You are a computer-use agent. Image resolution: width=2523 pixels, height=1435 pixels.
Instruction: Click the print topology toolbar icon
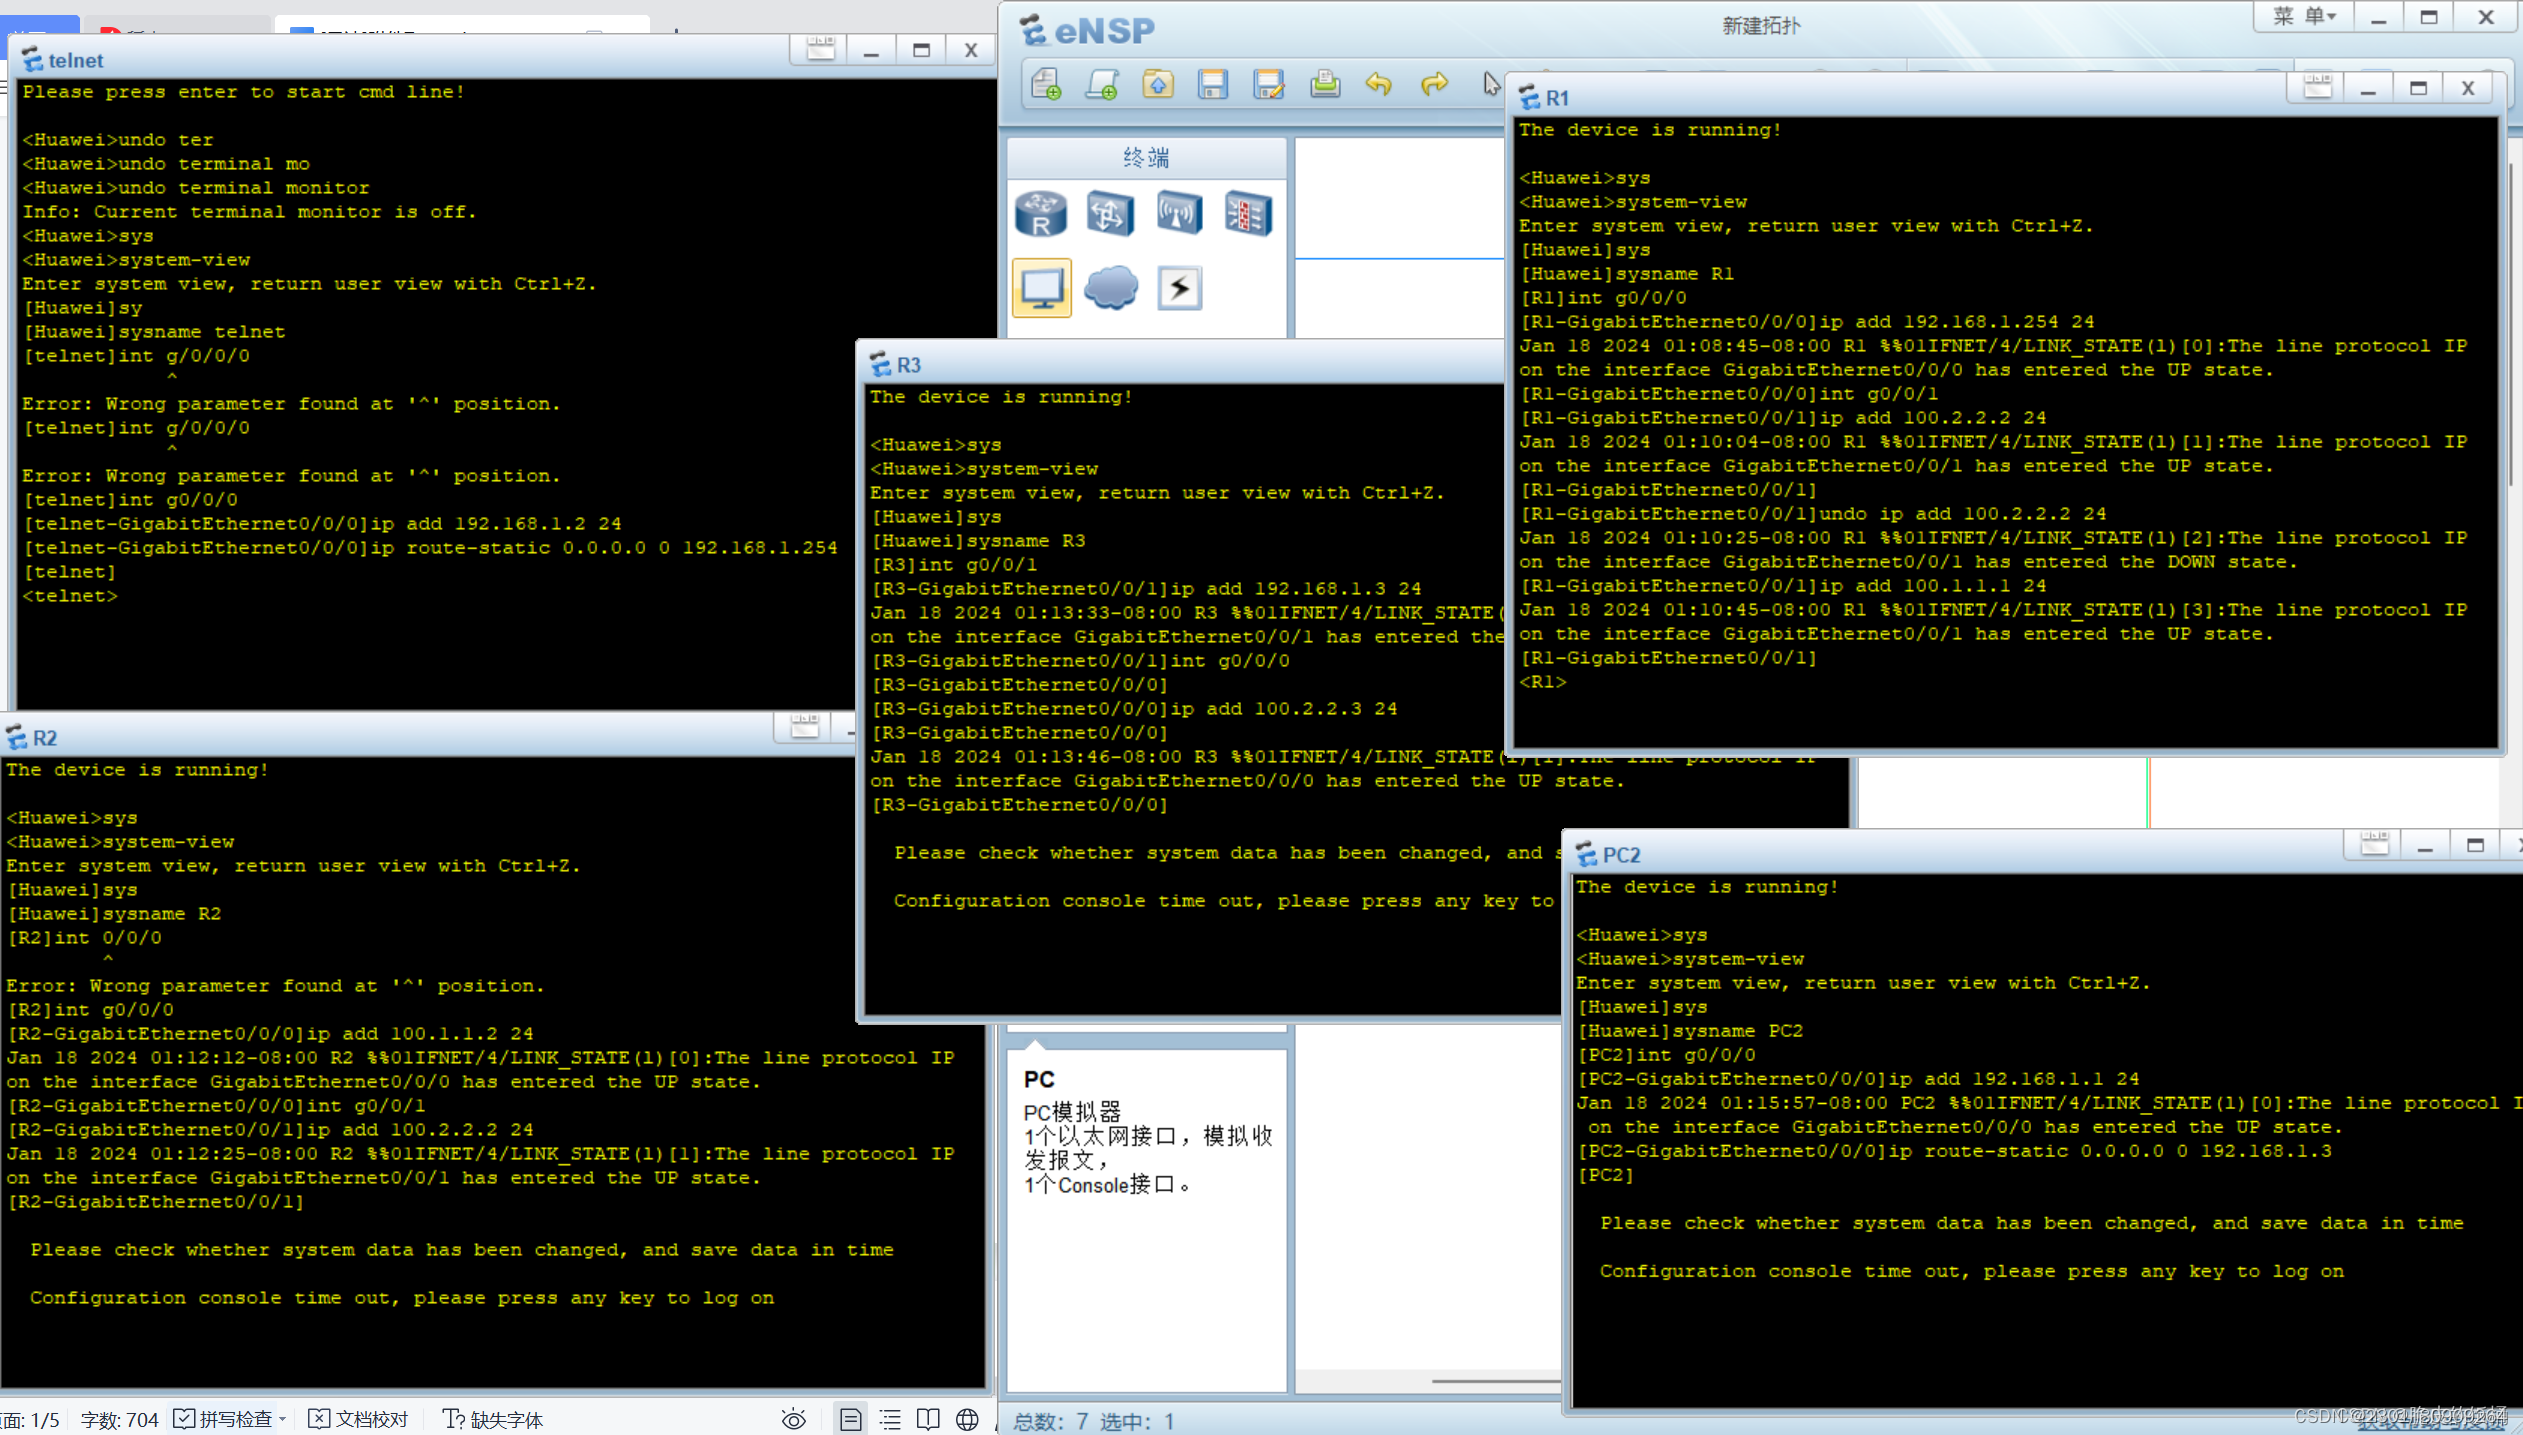point(1325,85)
